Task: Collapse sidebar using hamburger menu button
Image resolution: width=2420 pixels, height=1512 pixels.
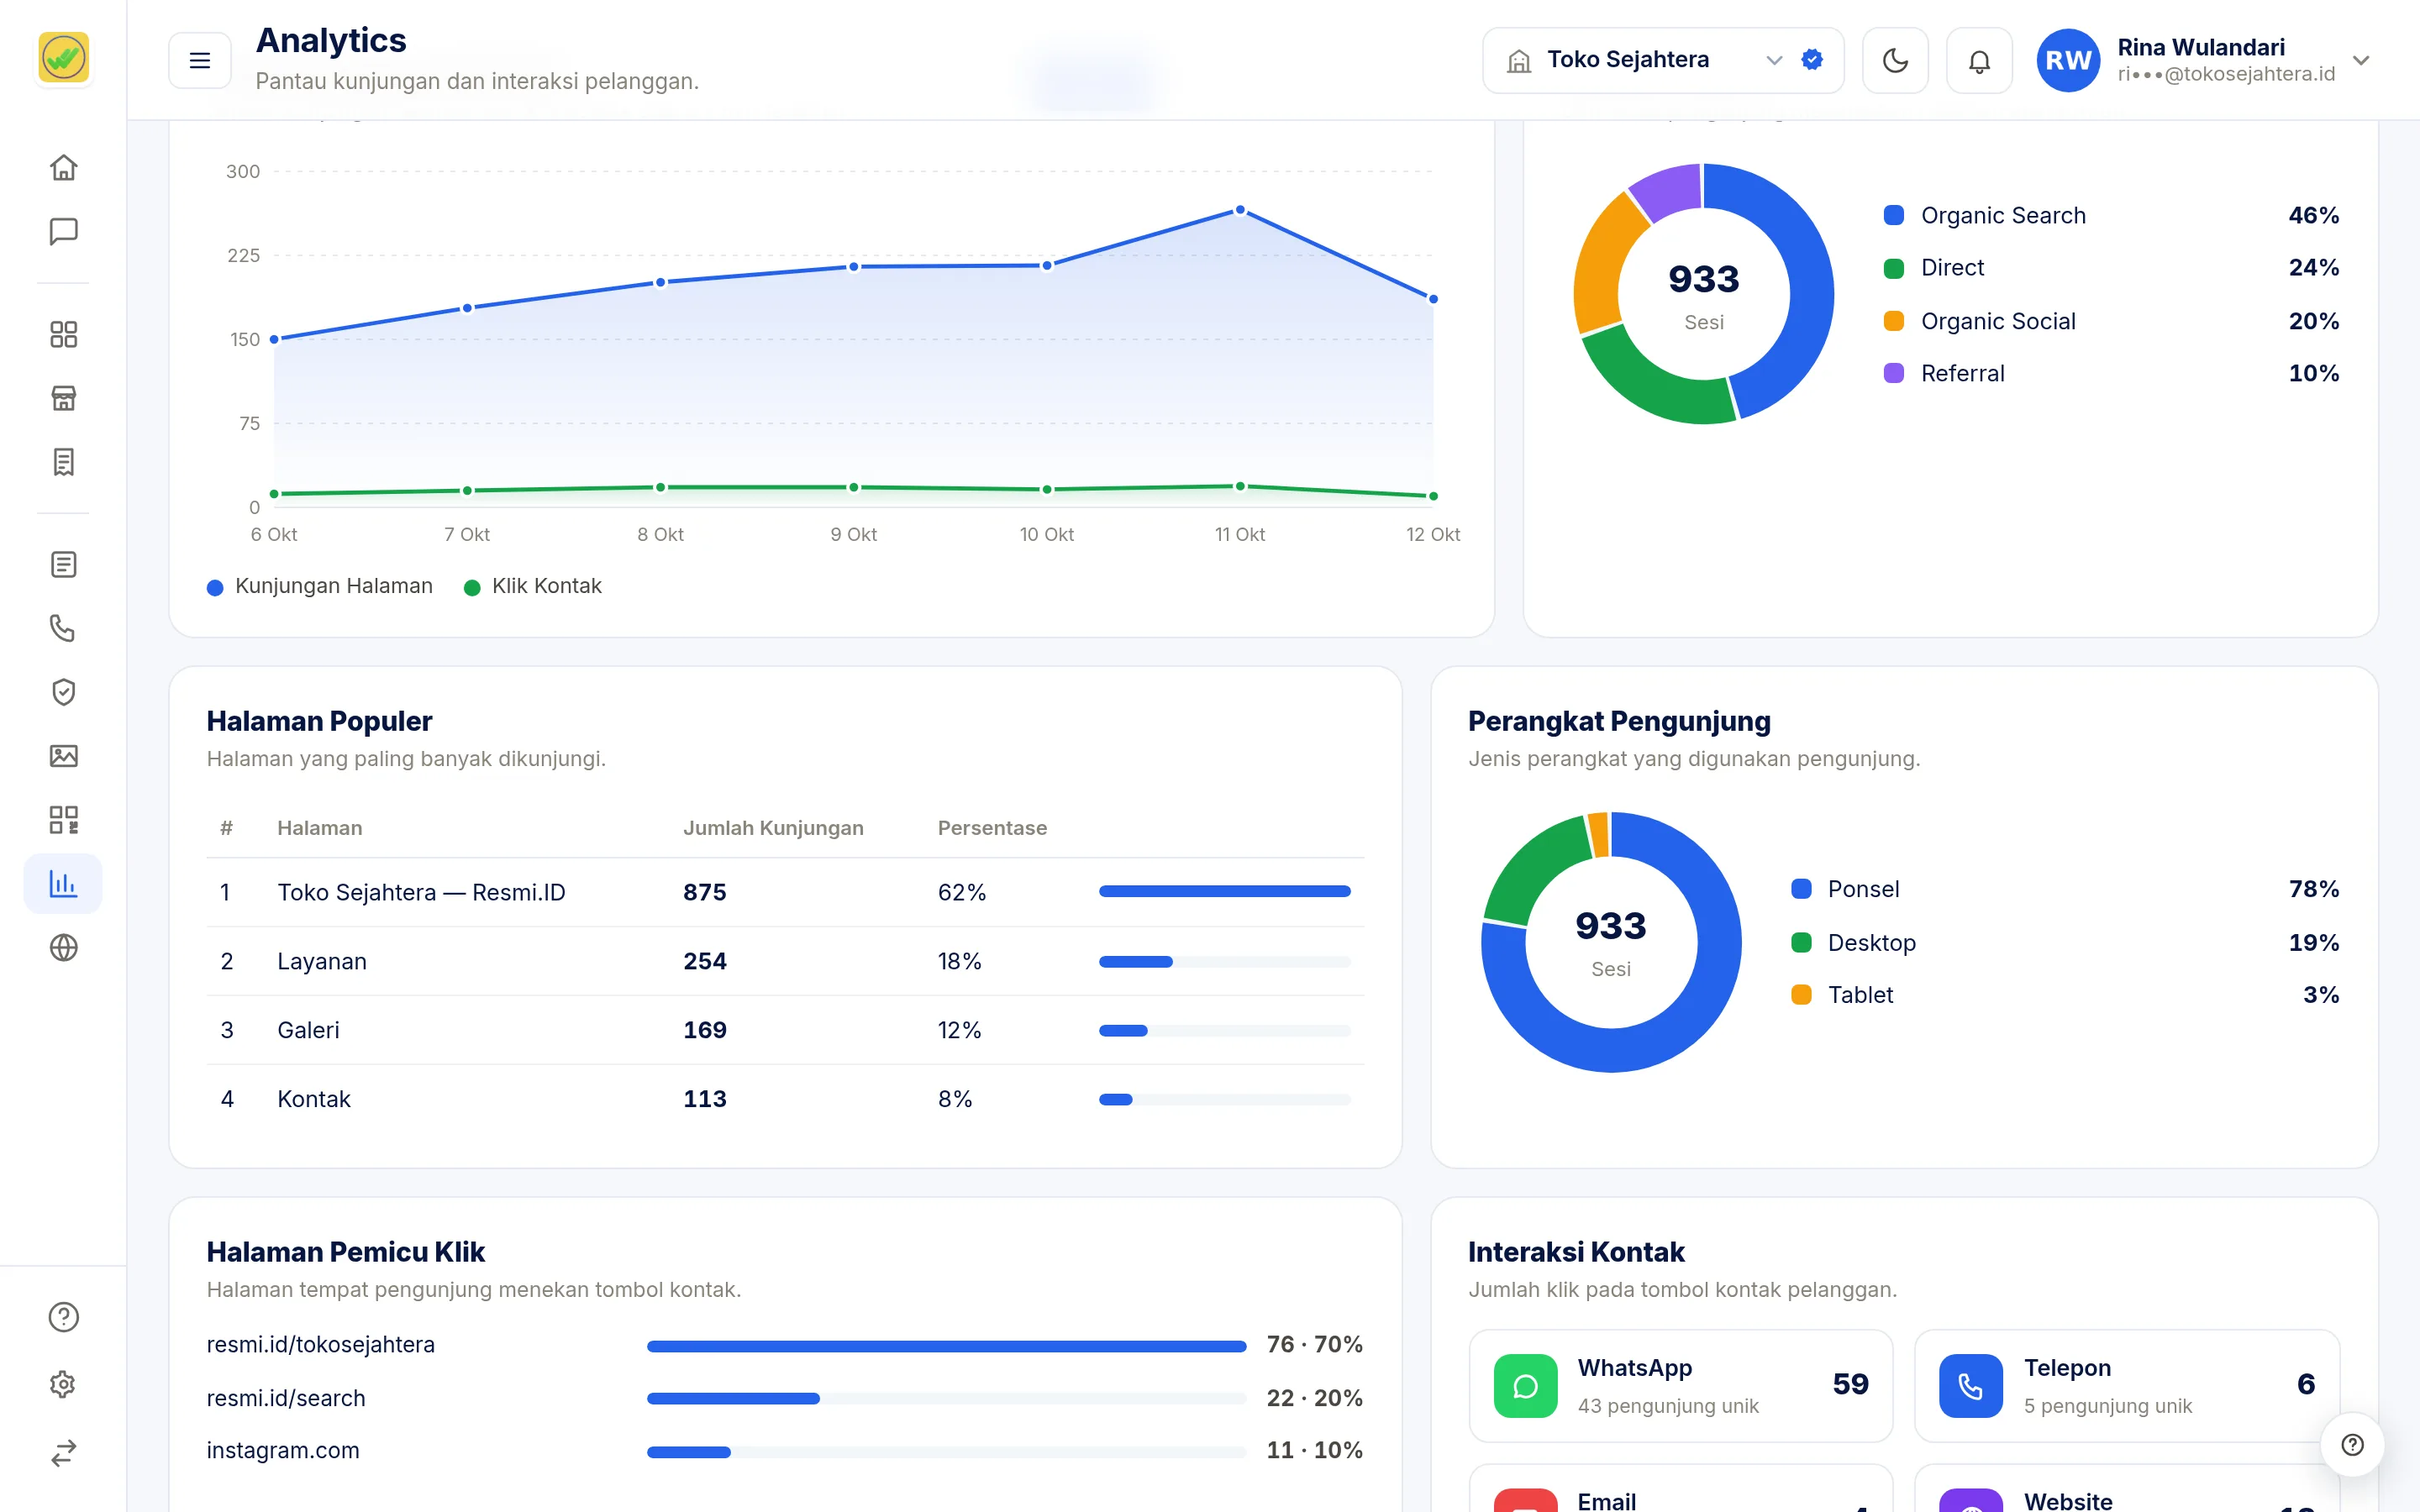Action: 200,60
